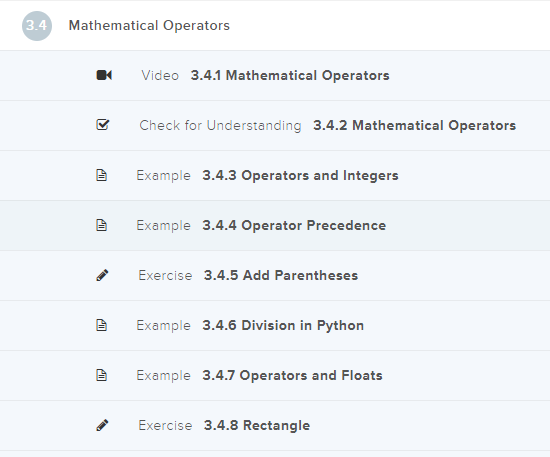Click the 3.4 module number circle badge

click(37, 26)
